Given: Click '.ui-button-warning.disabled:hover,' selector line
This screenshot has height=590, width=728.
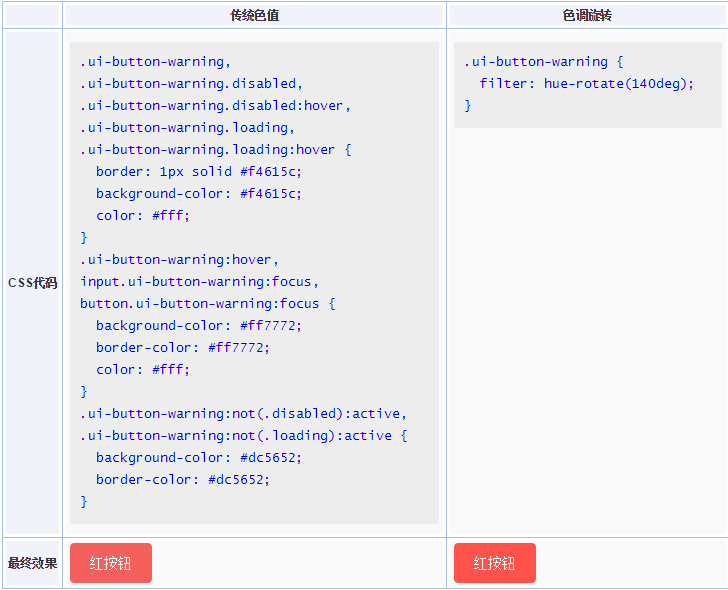Looking at the screenshot, I should coord(215,106).
